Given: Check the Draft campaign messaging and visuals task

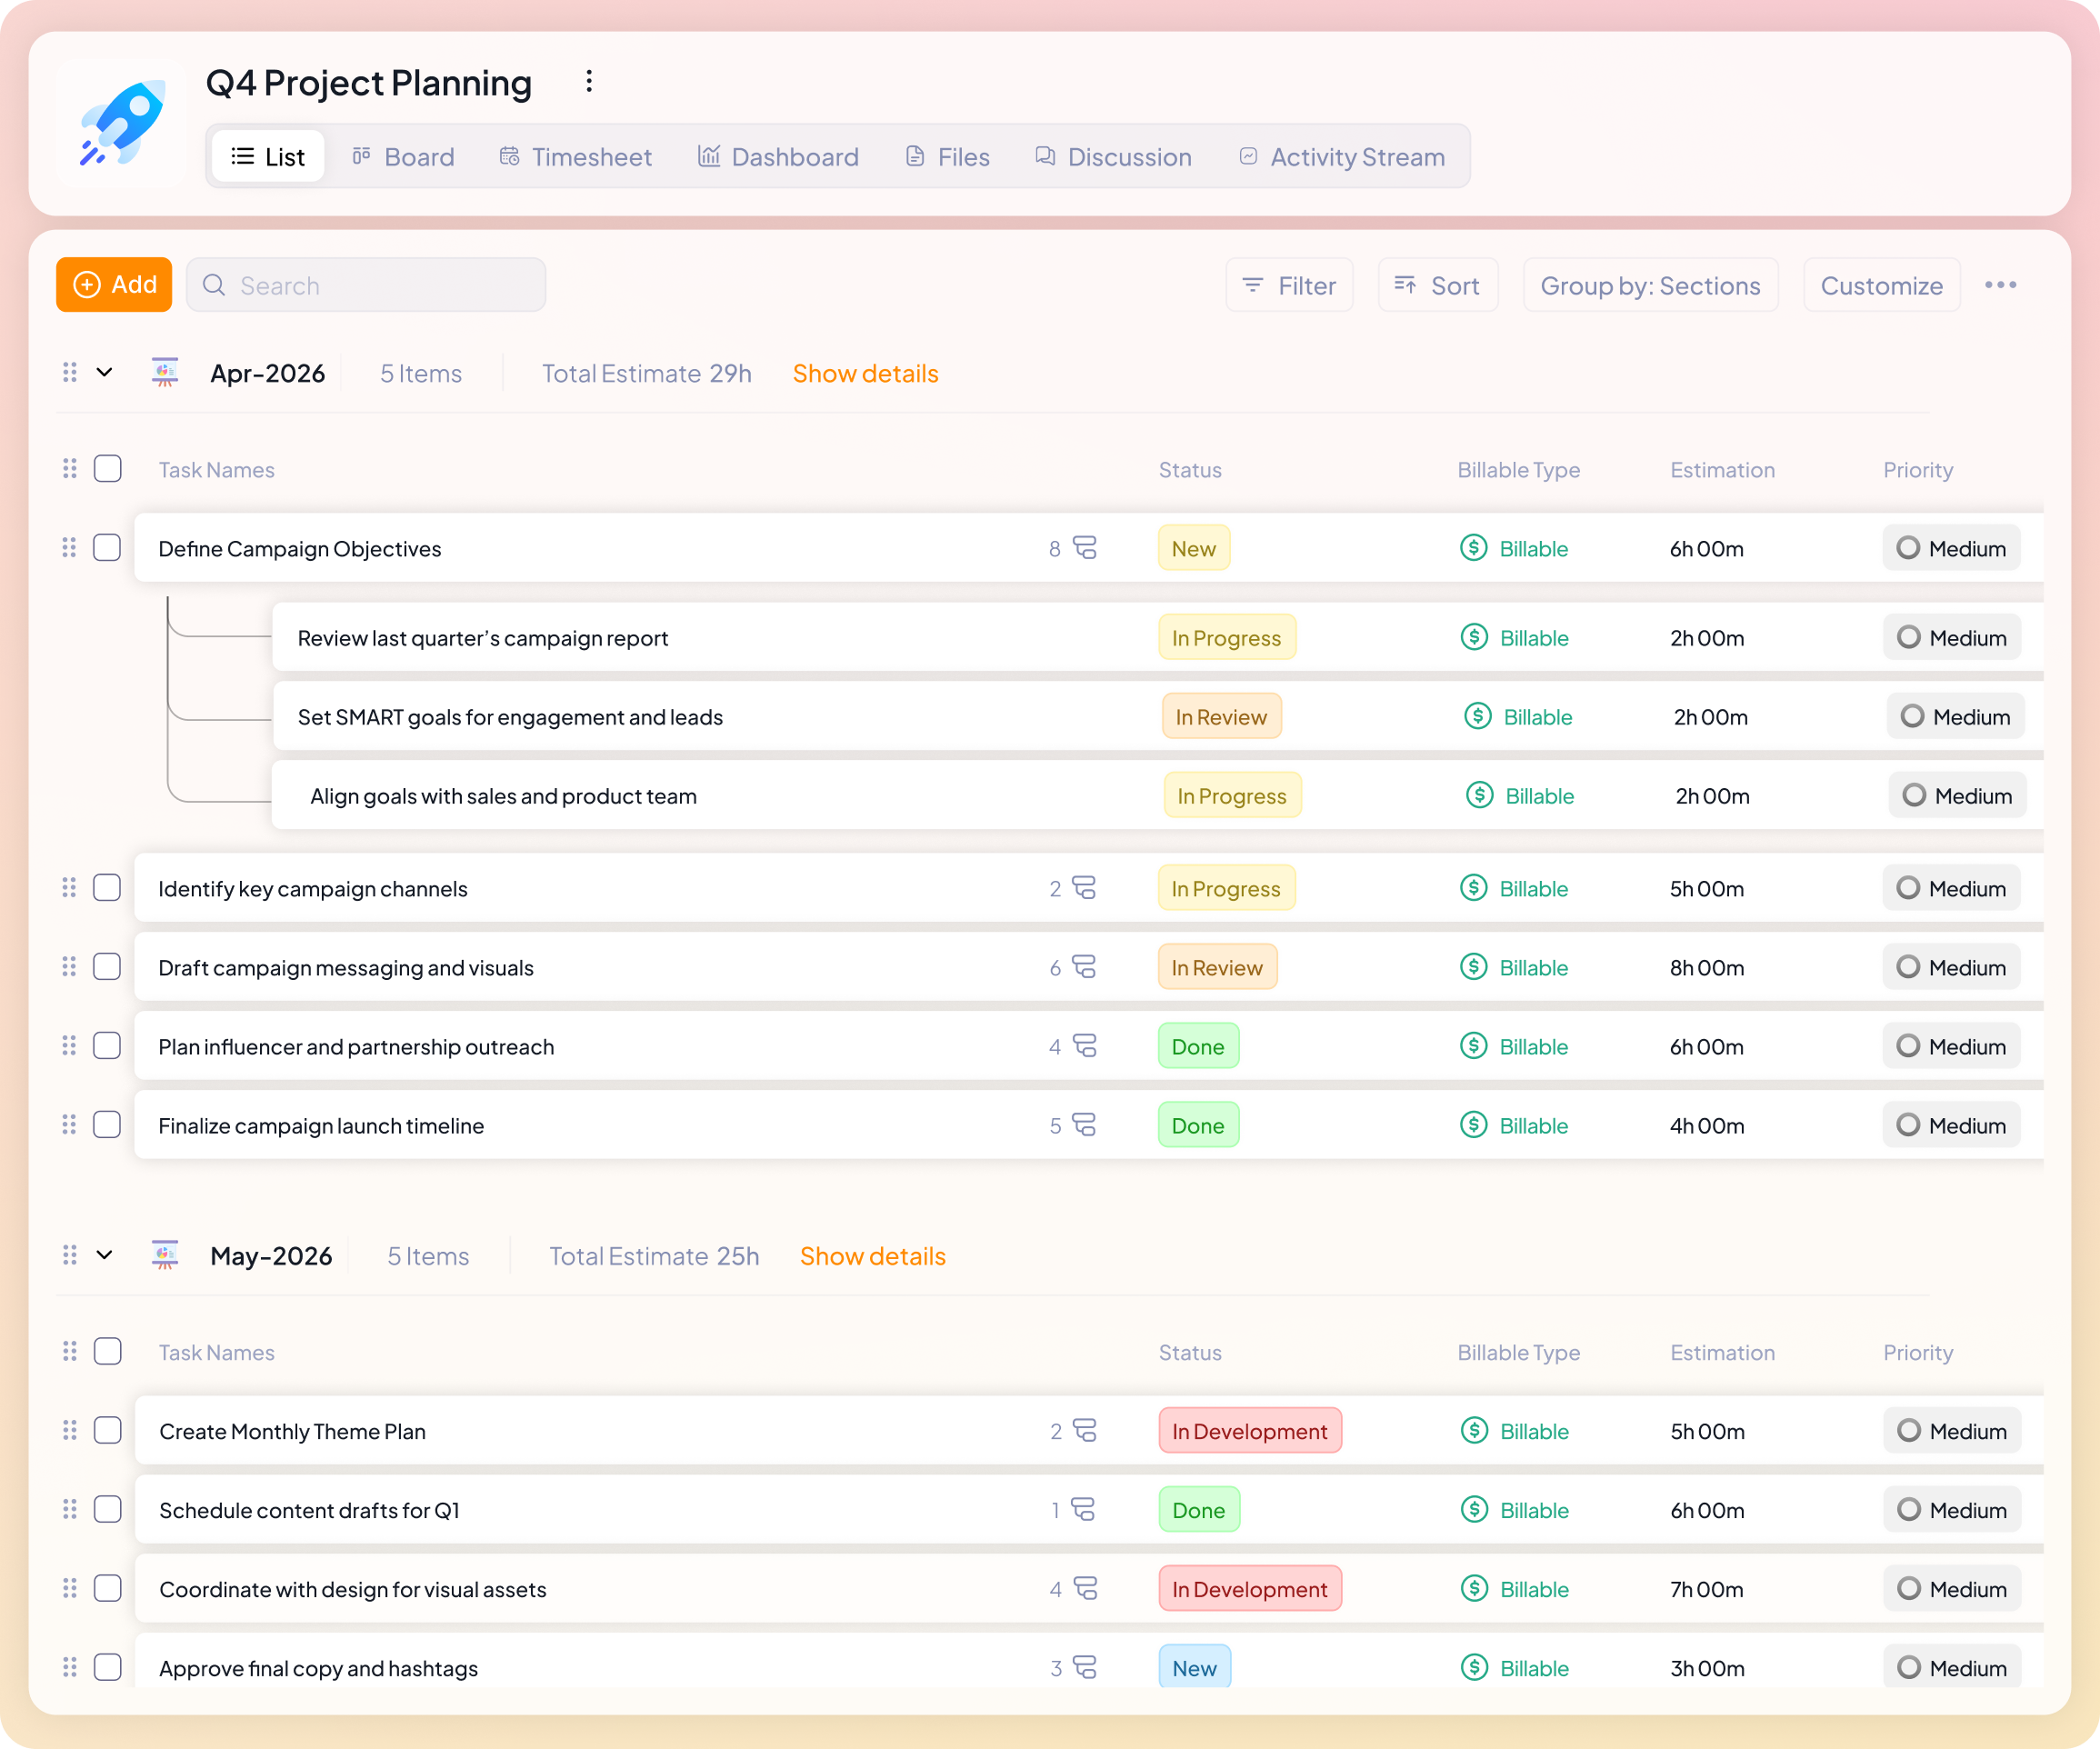Looking at the screenshot, I should pos(107,967).
